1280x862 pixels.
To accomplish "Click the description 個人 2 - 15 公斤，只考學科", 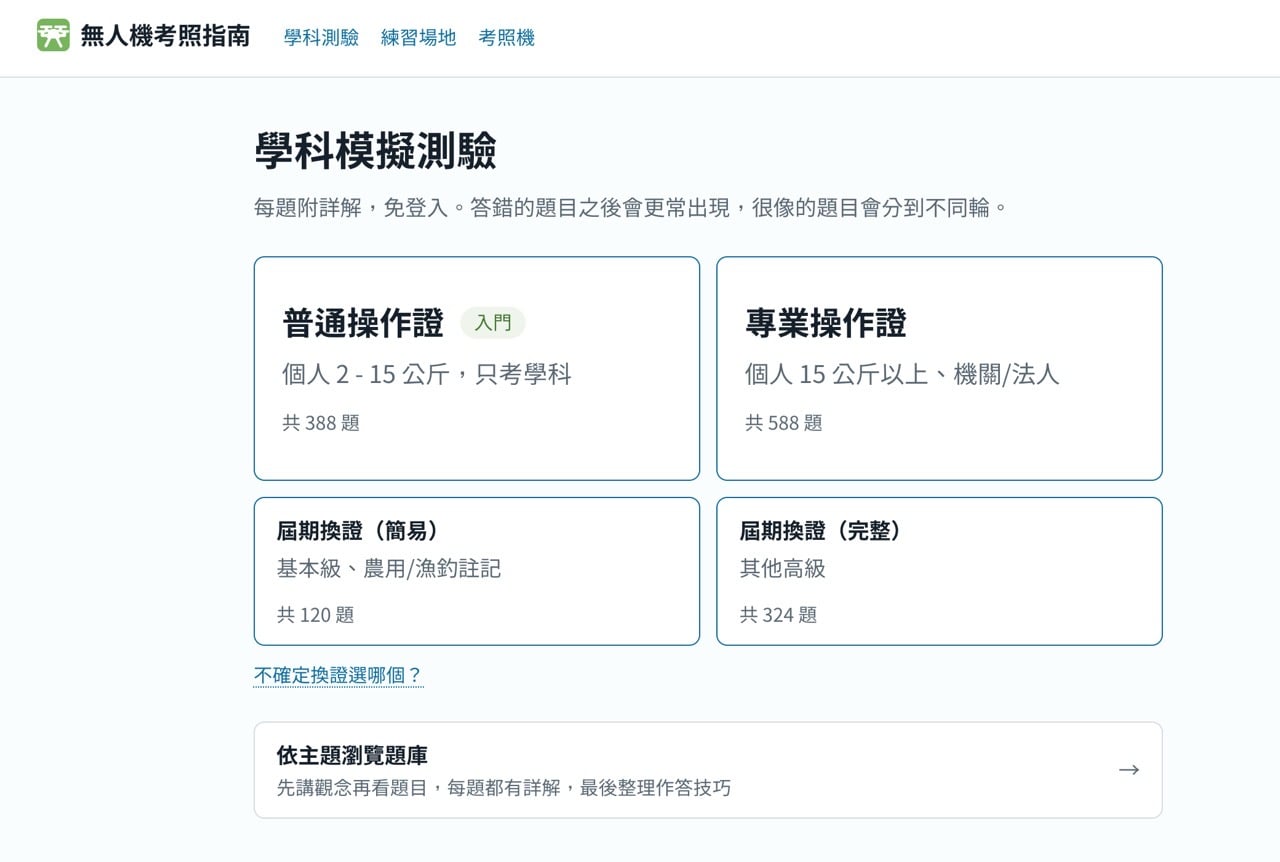I will (427, 375).
